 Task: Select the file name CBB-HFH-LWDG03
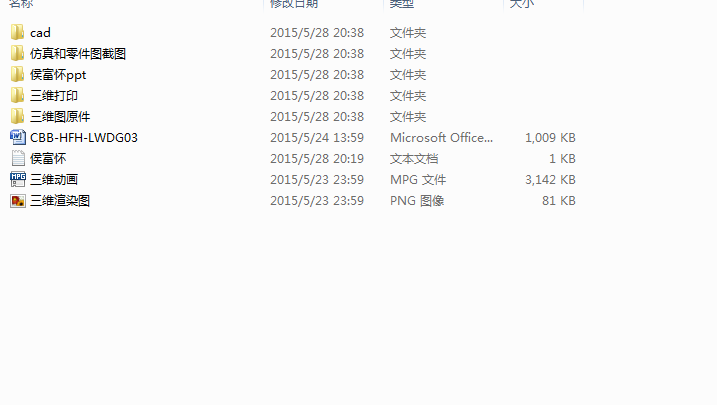(84, 138)
